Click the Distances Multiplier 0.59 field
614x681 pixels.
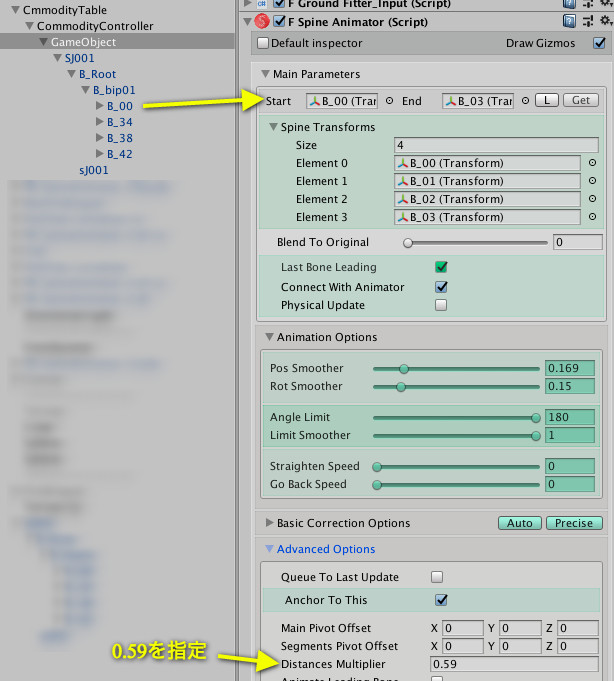click(x=514, y=664)
